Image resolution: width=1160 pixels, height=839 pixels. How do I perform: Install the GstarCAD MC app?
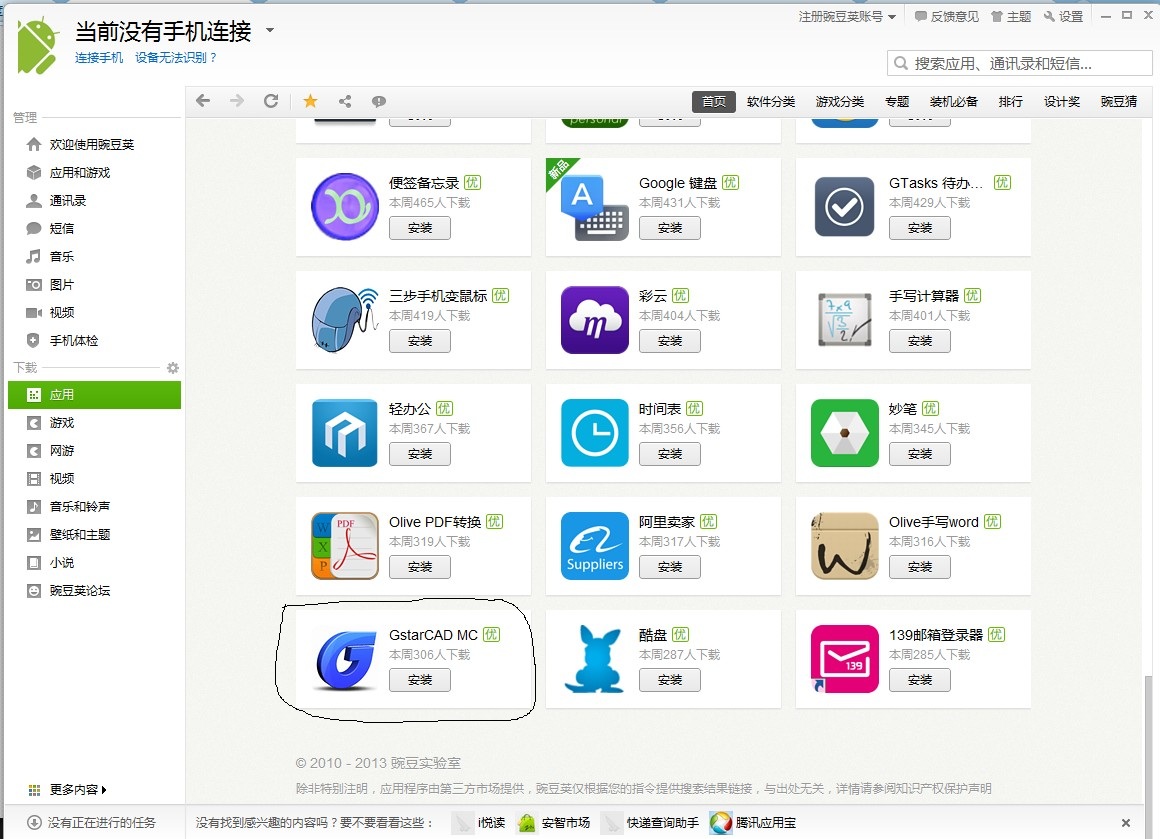coord(419,680)
